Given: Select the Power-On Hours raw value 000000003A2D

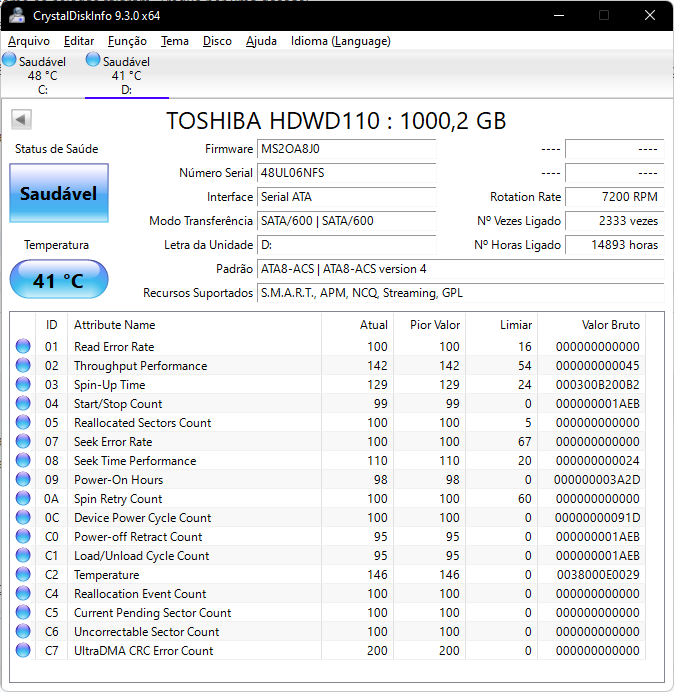Looking at the screenshot, I should (597, 480).
